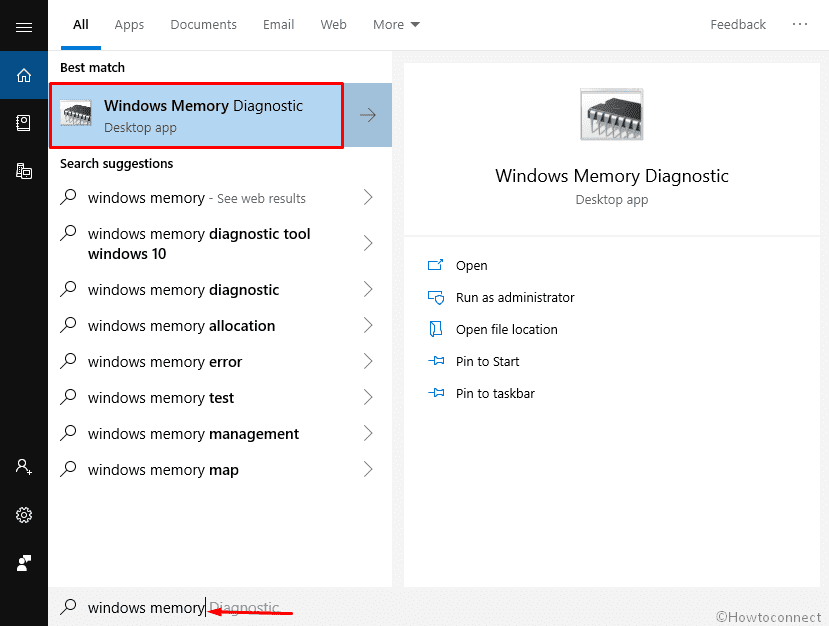Click large memory chip icon in preview pane
The width and height of the screenshot is (829, 626).
click(612, 114)
